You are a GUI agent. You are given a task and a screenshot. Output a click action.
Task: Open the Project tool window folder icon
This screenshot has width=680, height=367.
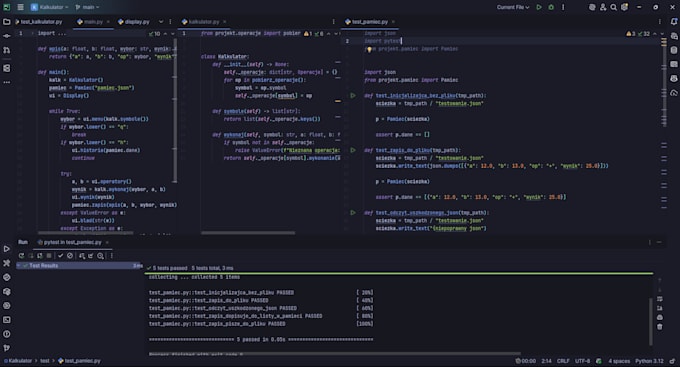[7, 22]
